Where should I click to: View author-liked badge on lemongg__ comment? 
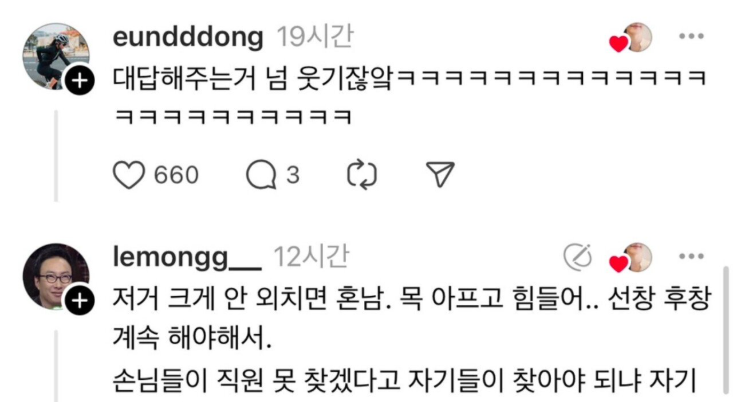tap(631, 258)
